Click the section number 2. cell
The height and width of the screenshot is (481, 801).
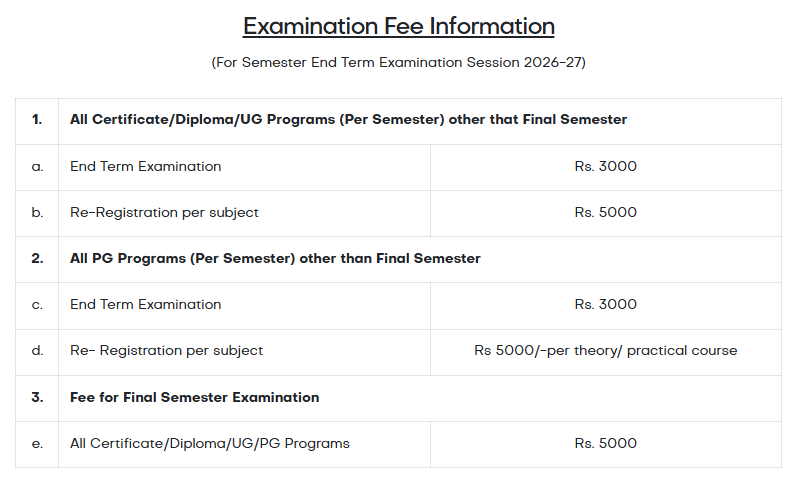(37, 258)
